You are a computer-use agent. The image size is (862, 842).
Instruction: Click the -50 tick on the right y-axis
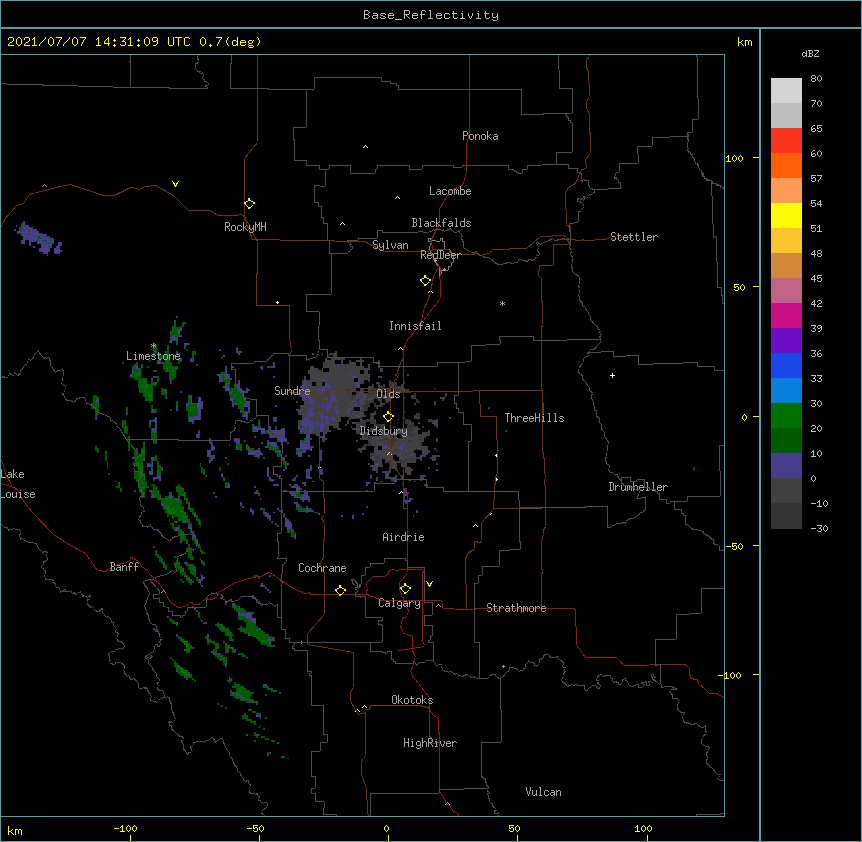tap(734, 546)
